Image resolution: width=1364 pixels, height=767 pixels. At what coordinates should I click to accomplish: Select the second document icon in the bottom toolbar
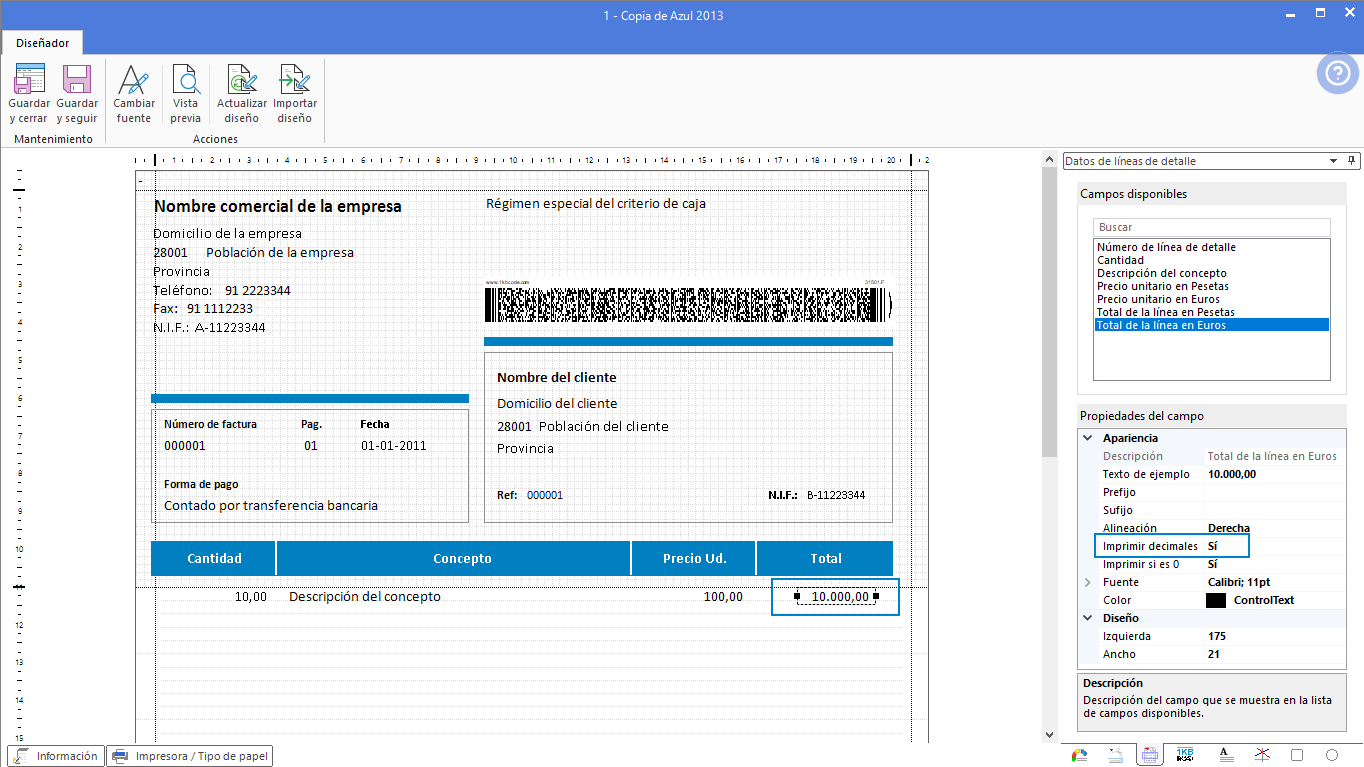[x=1114, y=755]
